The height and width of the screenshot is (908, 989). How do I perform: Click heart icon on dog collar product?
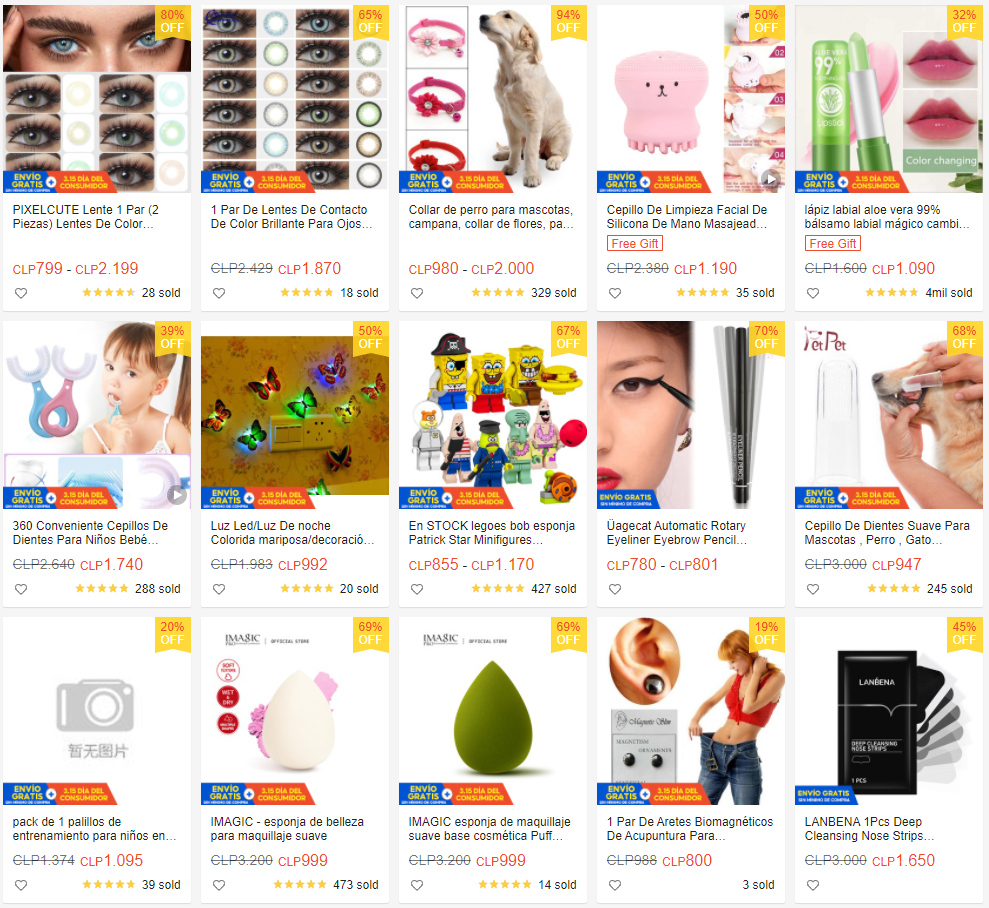pyautogui.click(x=417, y=293)
